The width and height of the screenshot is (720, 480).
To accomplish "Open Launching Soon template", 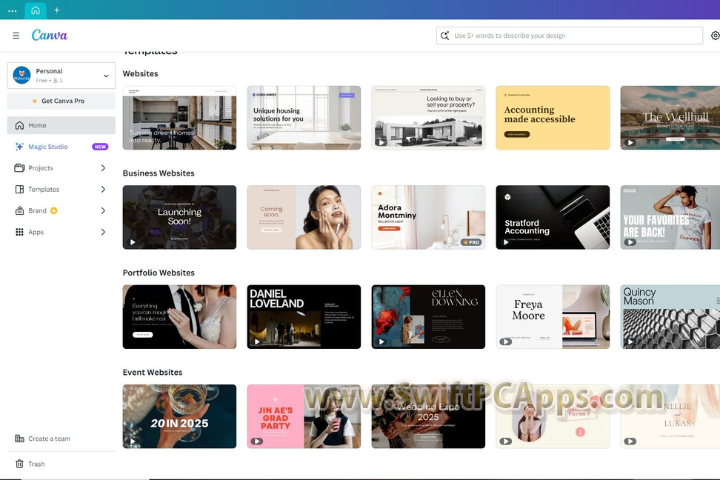I will click(180, 217).
